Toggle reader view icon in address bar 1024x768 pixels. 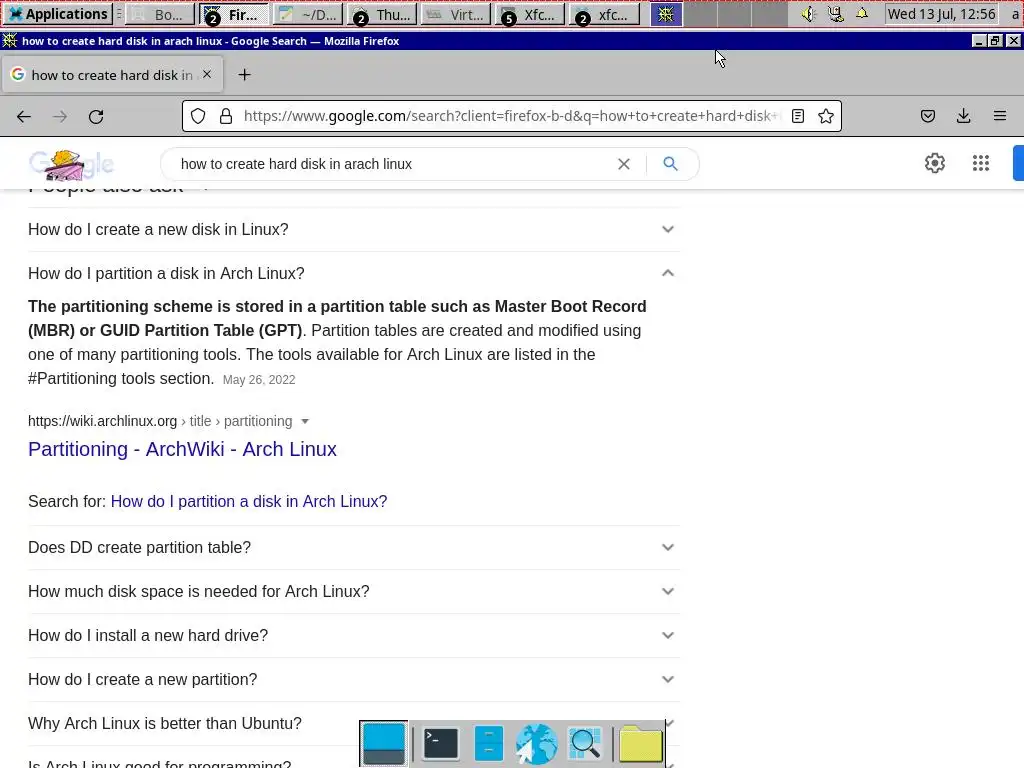(797, 116)
